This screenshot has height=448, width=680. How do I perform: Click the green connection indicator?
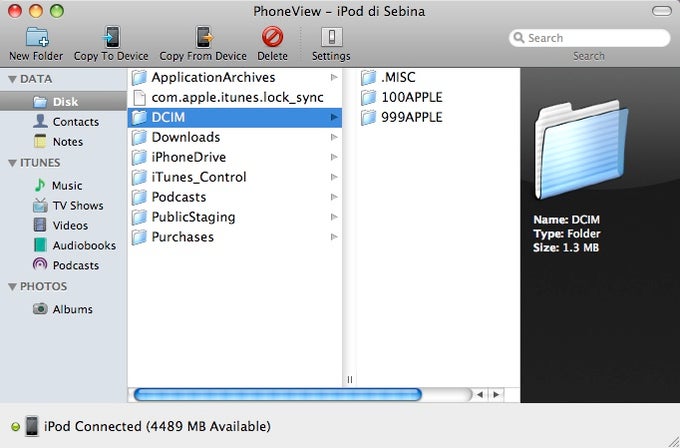[x=15, y=427]
